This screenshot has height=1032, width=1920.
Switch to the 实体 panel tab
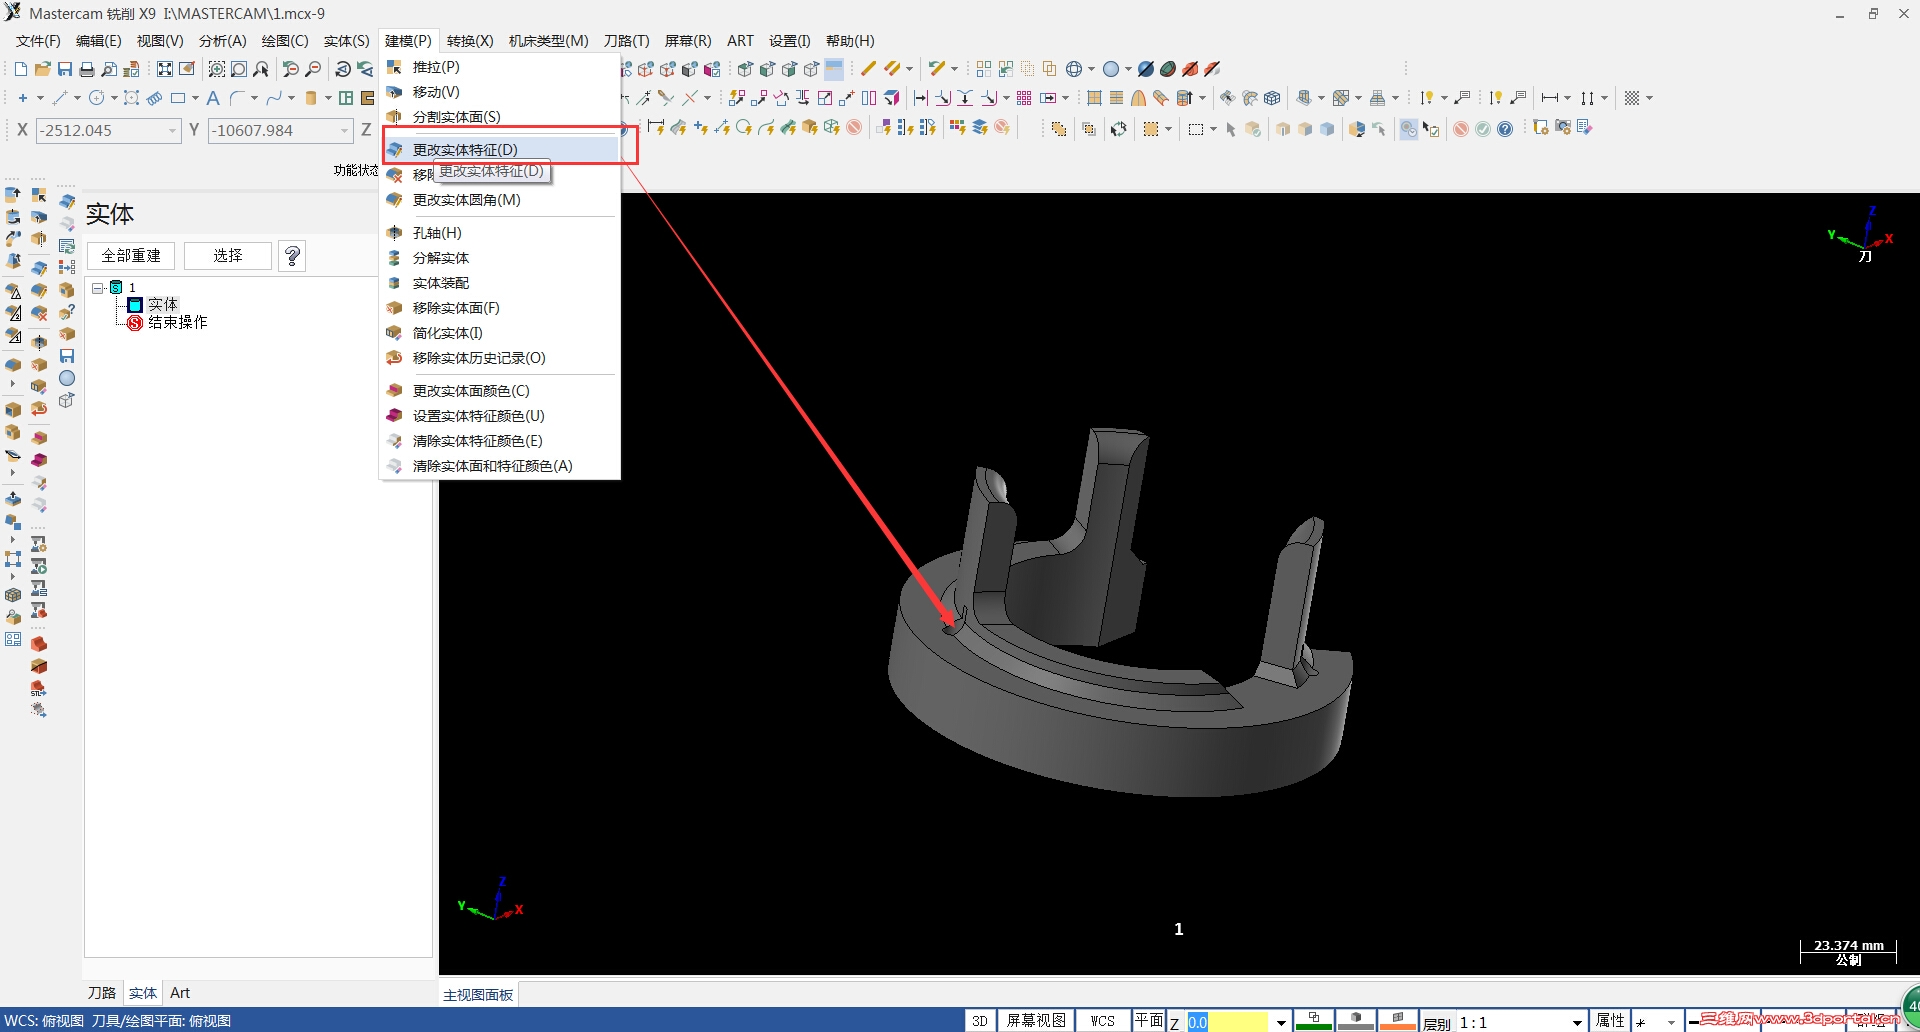[x=143, y=993]
